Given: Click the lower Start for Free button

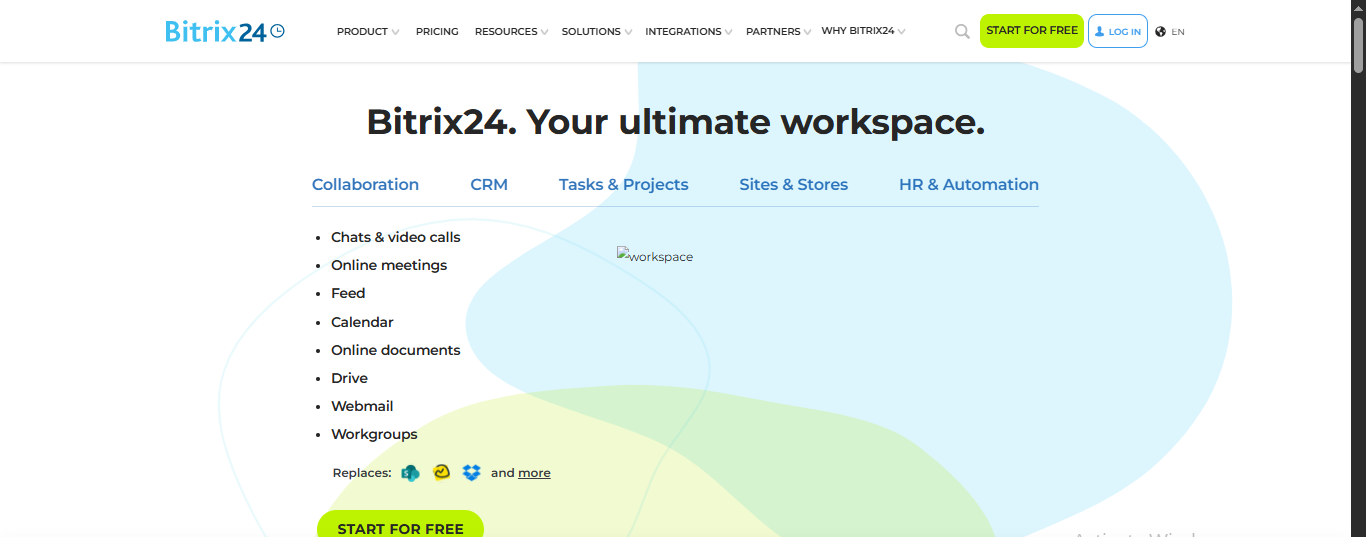Looking at the screenshot, I should (x=400, y=526).
